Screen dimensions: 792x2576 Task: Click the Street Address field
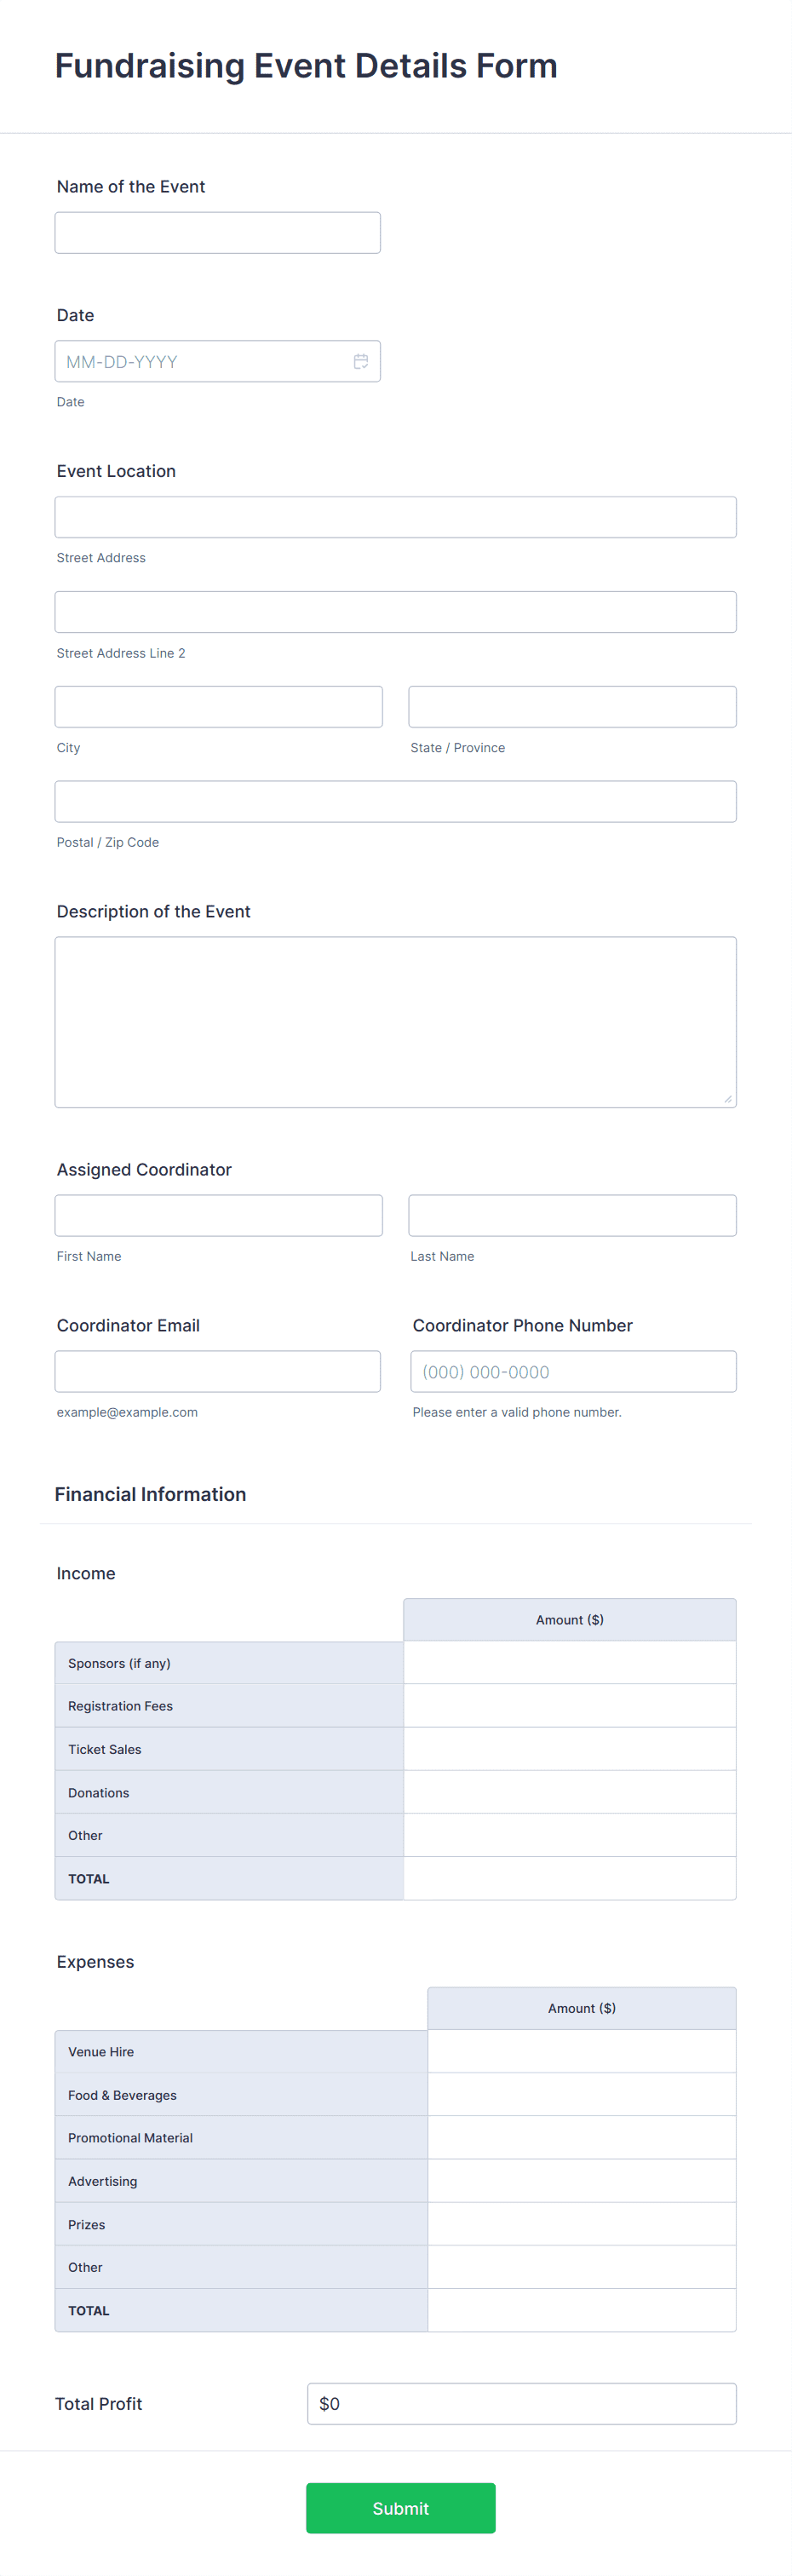(x=394, y=516)
